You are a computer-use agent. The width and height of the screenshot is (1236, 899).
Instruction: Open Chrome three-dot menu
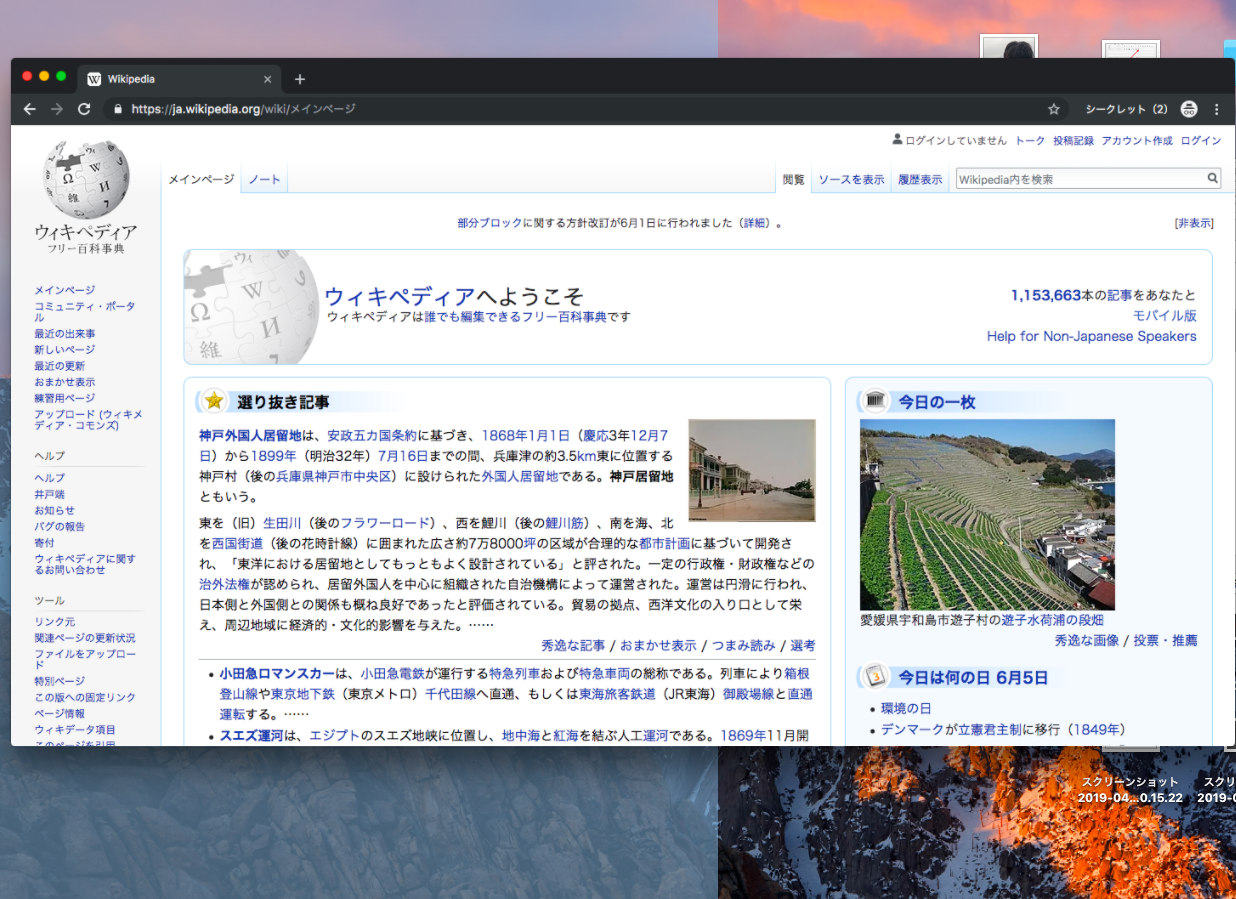(1217, 109)
